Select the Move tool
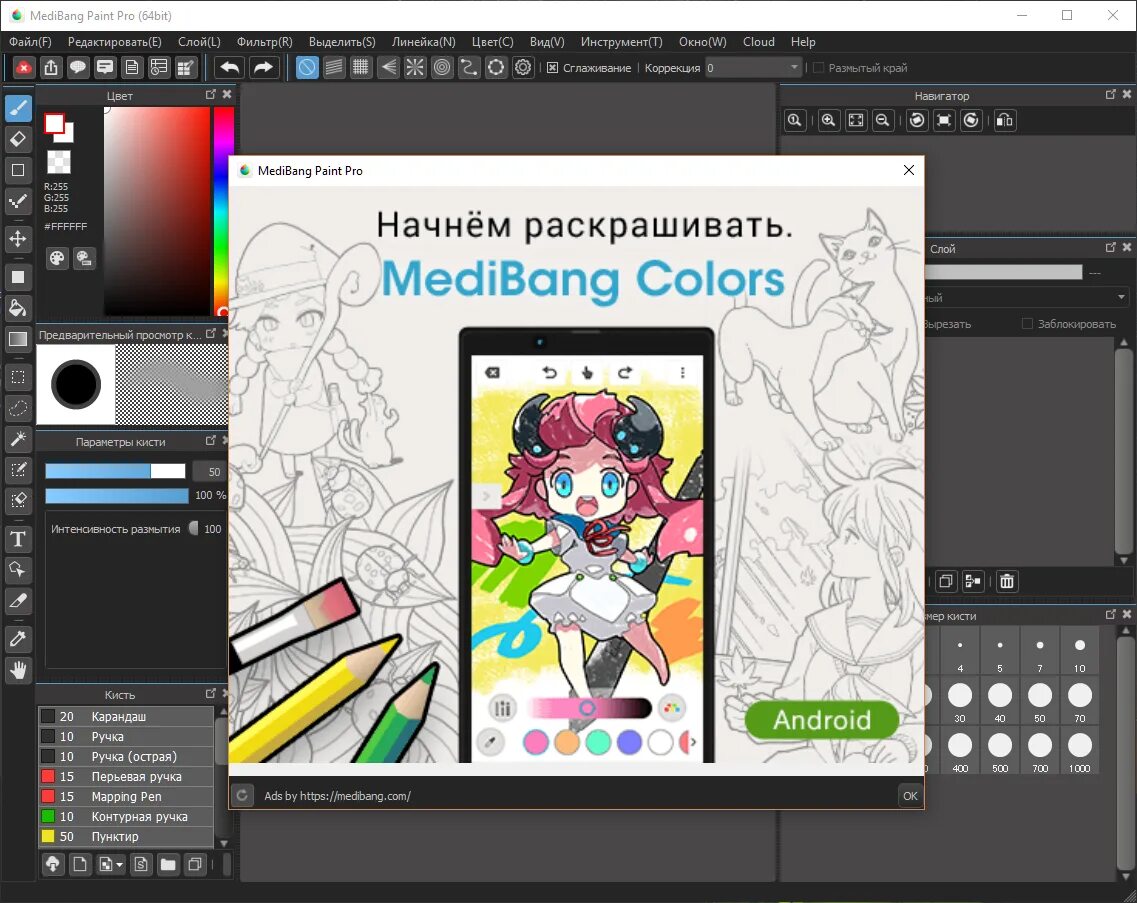1137x903 pixels. [18, 238]
